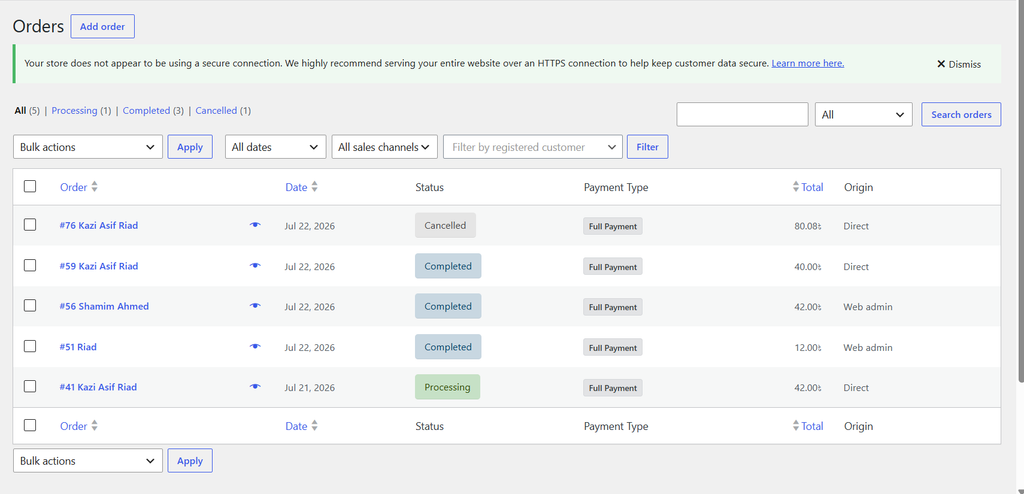This screenshot has height=494, width=1024.
Task: Click the Search orders button
Action: point(961,114)
